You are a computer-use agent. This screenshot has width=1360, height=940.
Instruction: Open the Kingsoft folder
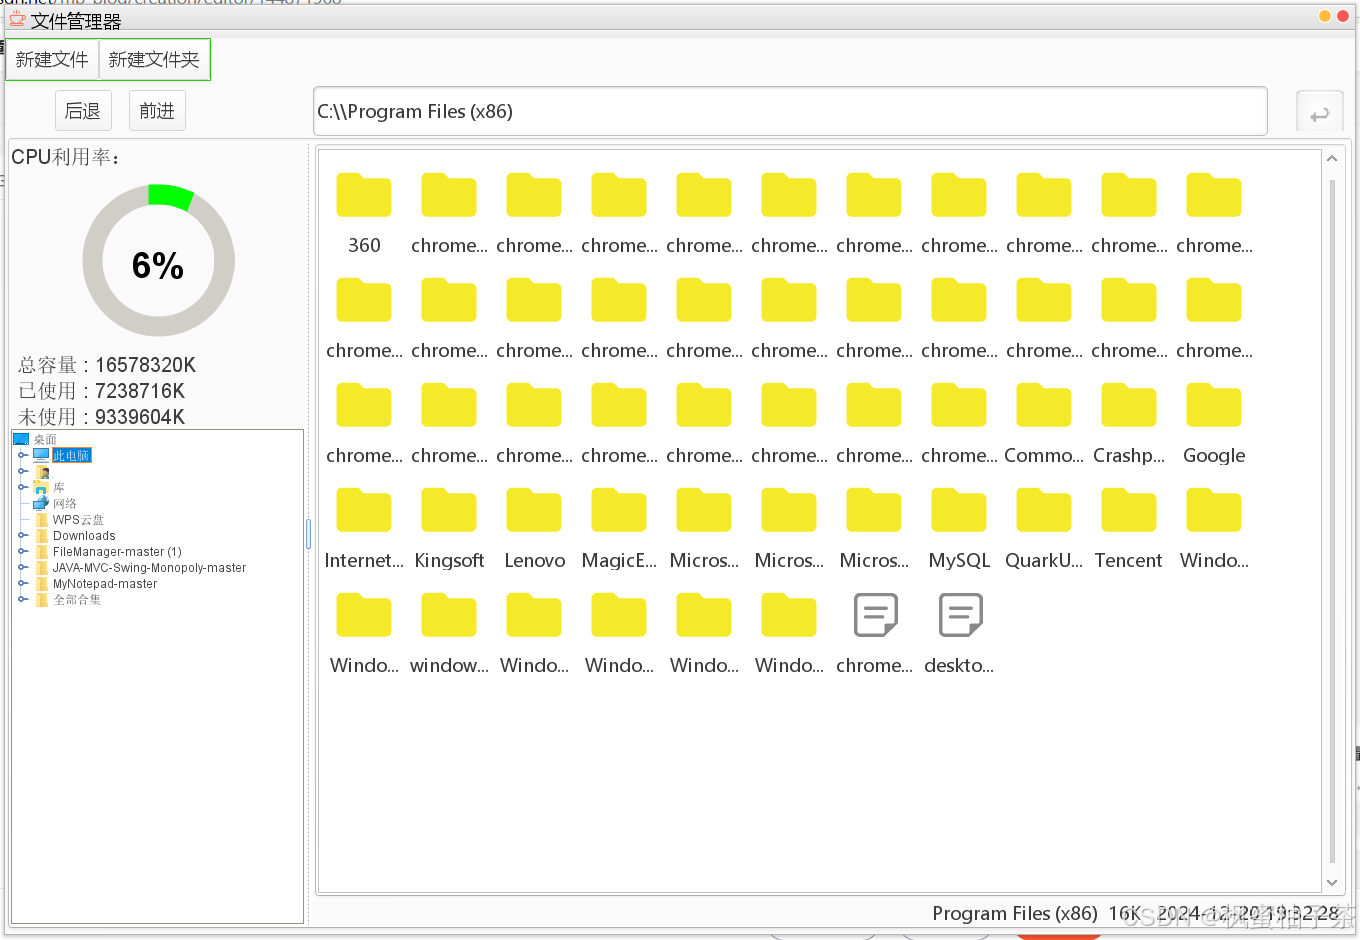click(x=449, y=509)
